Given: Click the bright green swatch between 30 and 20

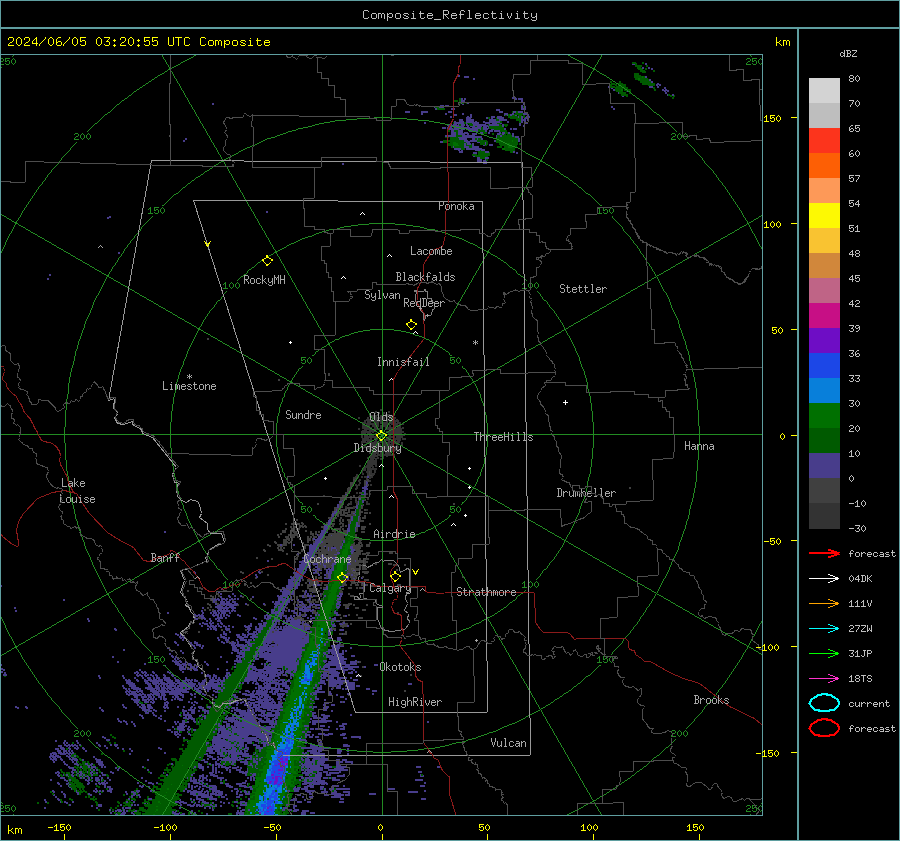Looking at the screenshot, I should click(x=824, y=415).
